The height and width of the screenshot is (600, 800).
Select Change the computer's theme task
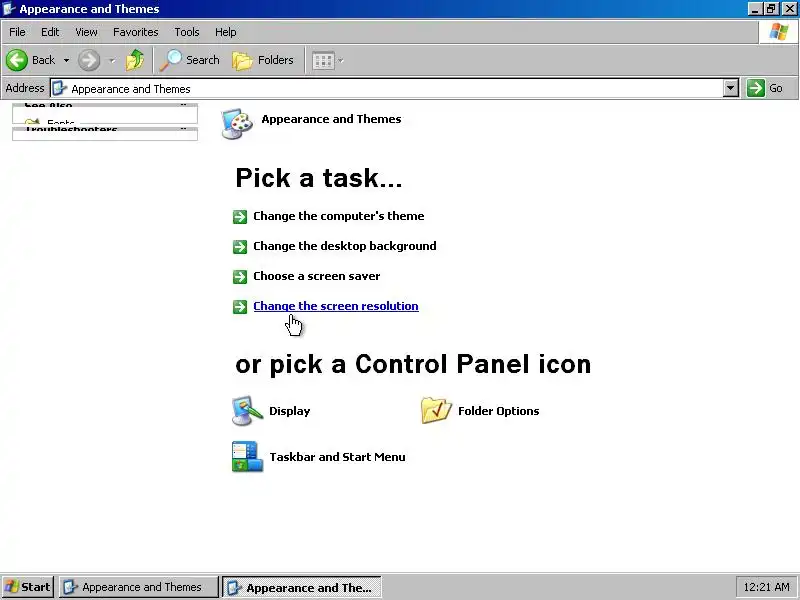339,216
